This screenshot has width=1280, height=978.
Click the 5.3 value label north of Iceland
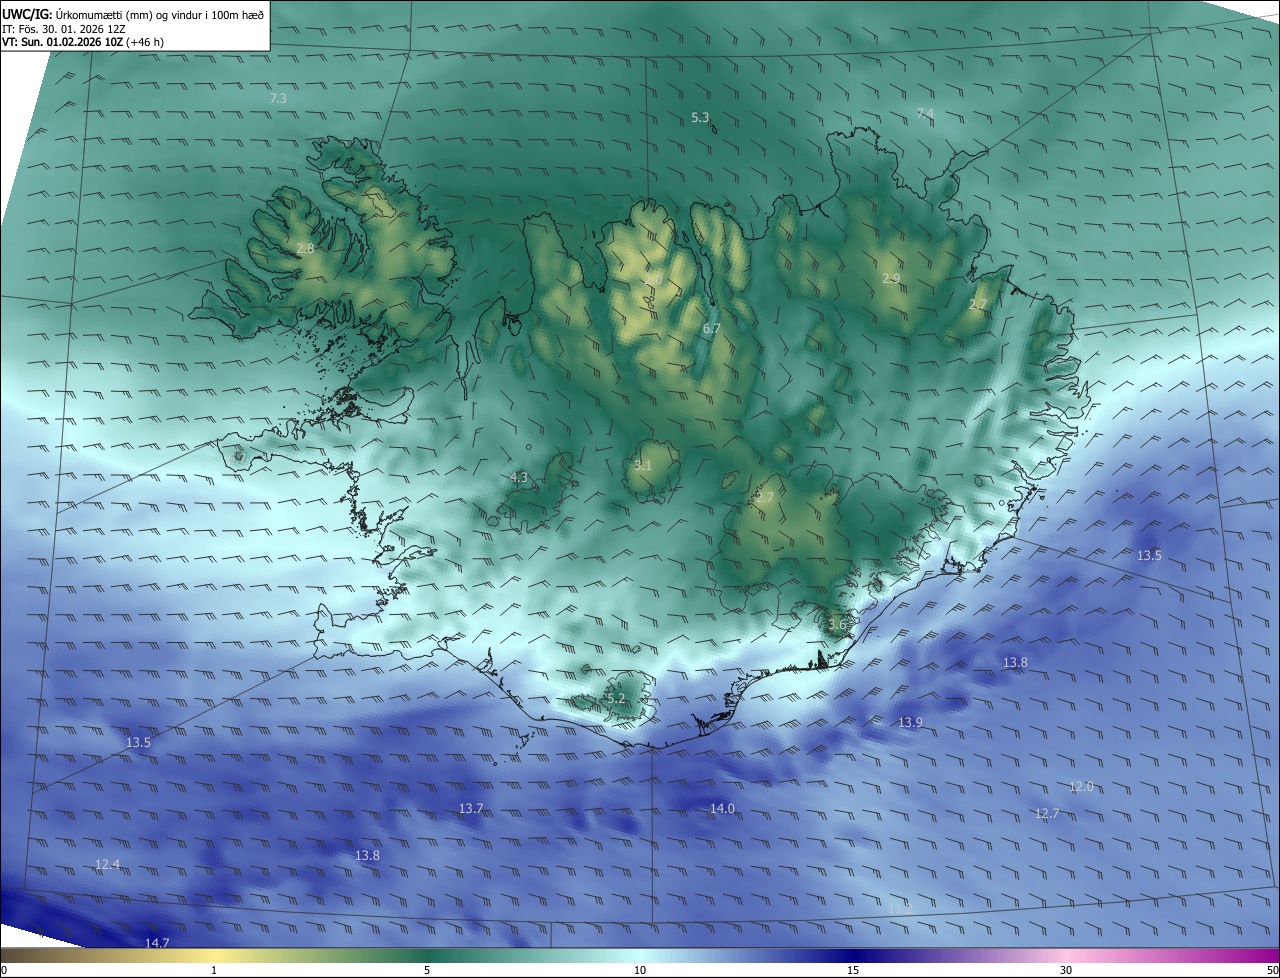700,117
